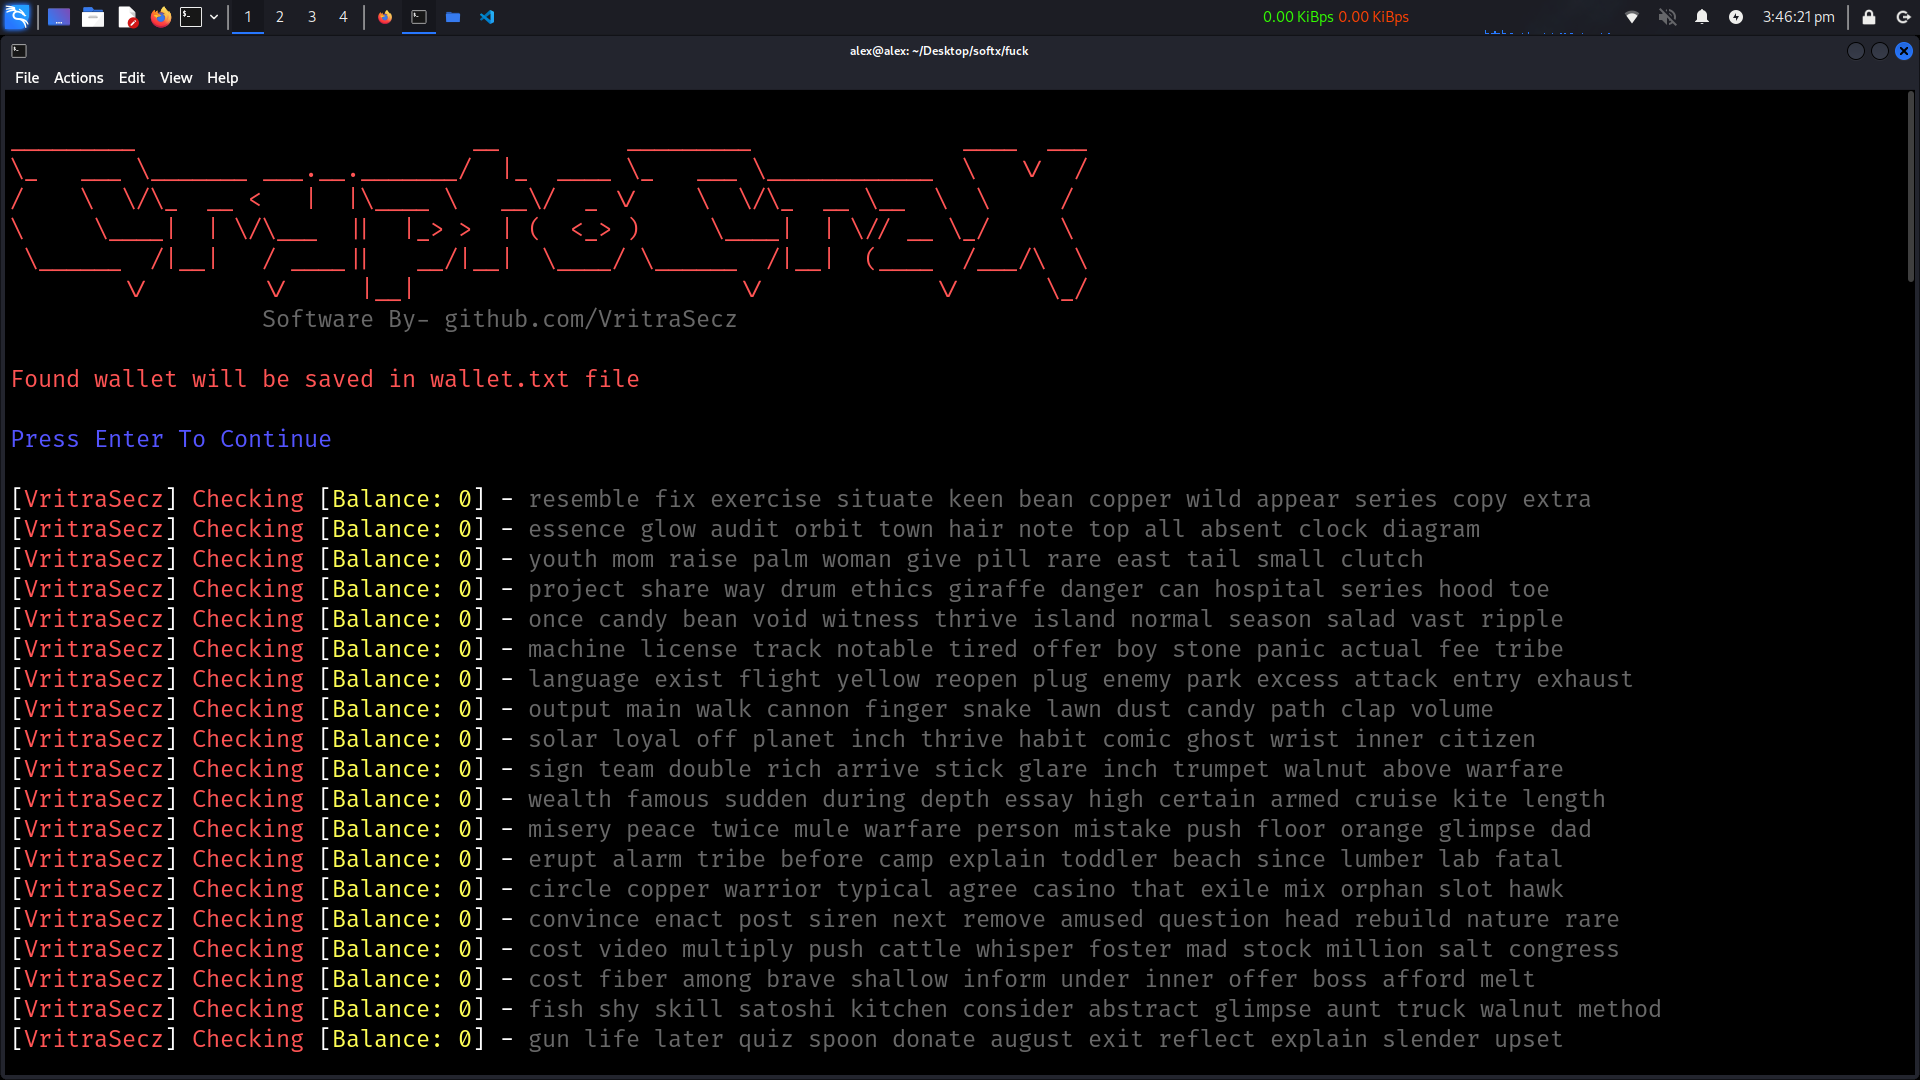The height and width of the screenshot is (1080, 1920).
Task: Open the Actions menu
Action: point(76,76)
